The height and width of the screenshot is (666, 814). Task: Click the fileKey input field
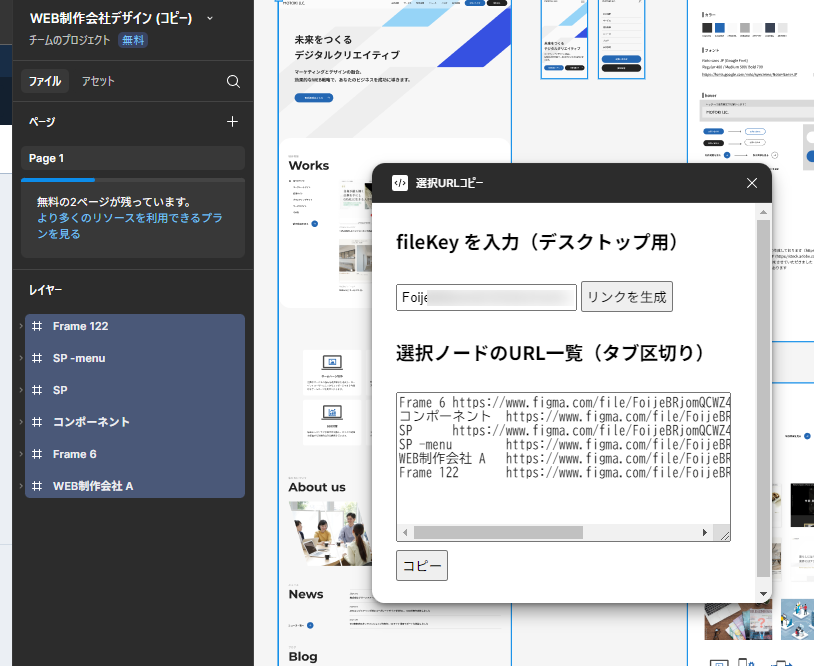(x=486, y=297)
